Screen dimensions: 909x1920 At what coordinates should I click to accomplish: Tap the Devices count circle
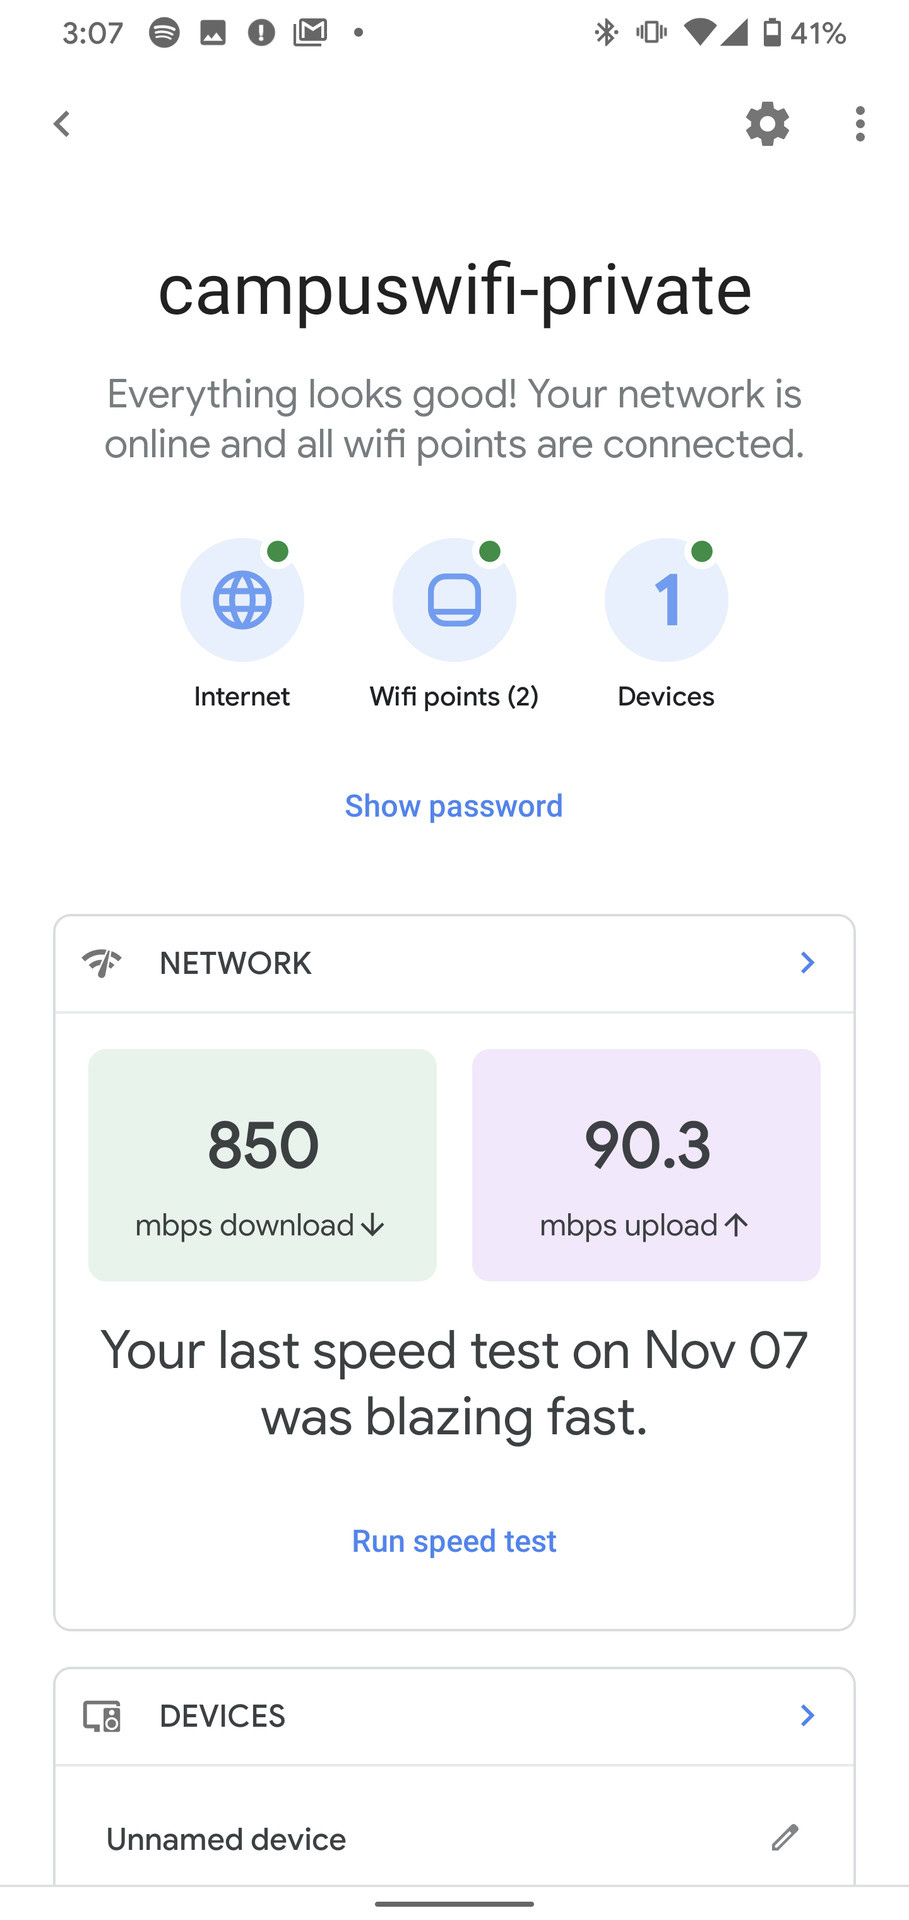coord(666,600)
